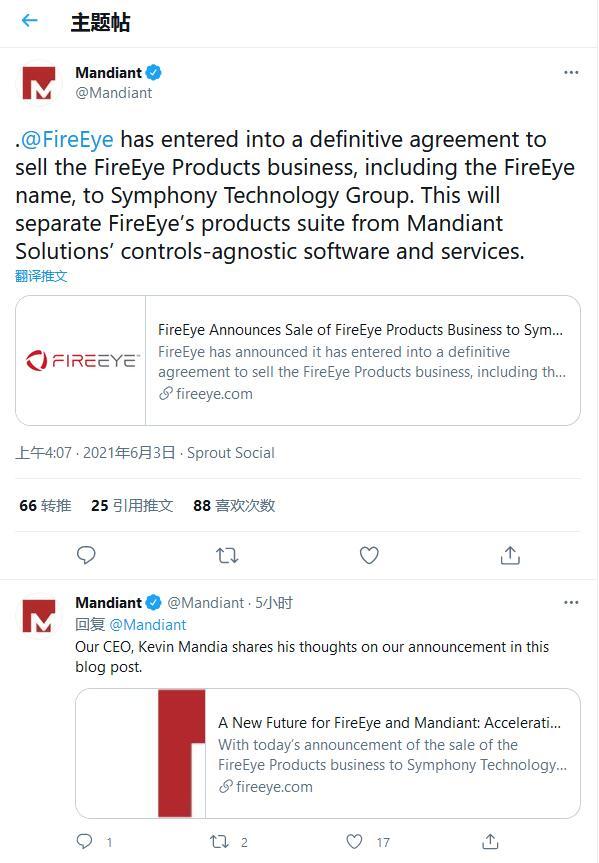Open the A New Future for FireEye article card
Screen dimensions: 599x863
[330, 752]
